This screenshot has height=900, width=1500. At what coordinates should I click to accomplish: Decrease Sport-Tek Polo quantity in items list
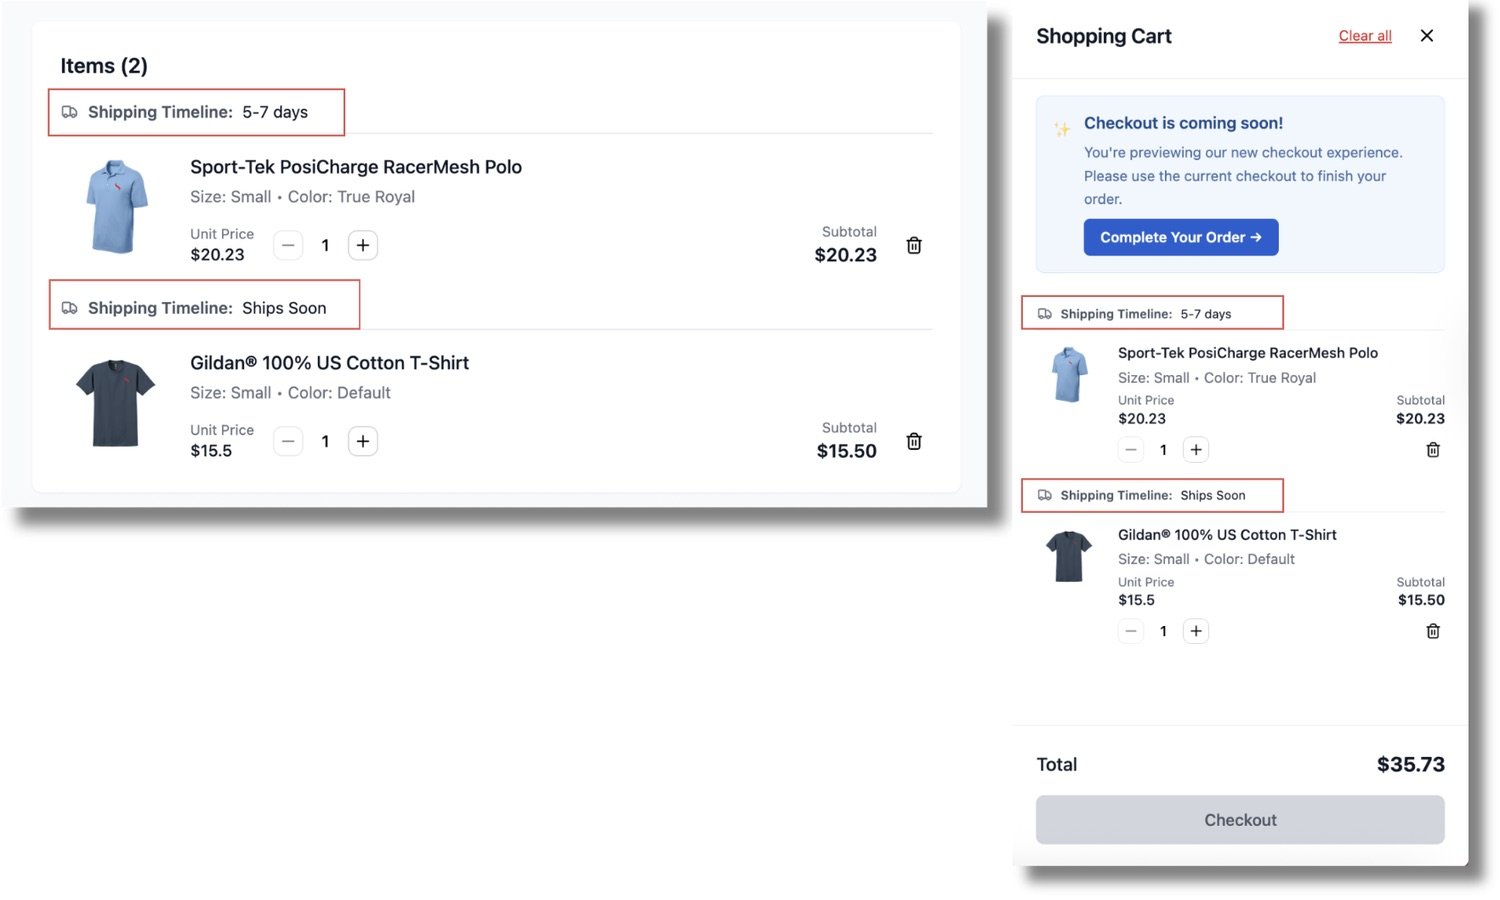tap(288, 245)
